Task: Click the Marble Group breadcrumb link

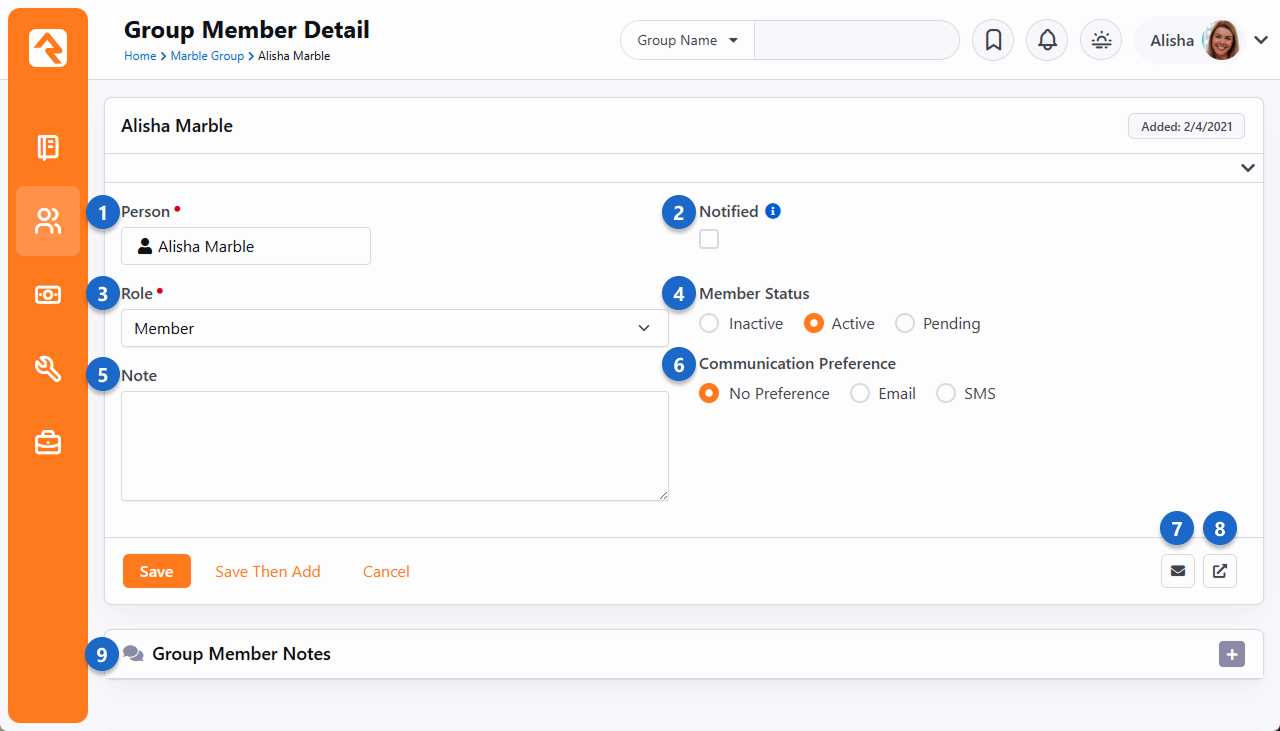Action: 207,56
